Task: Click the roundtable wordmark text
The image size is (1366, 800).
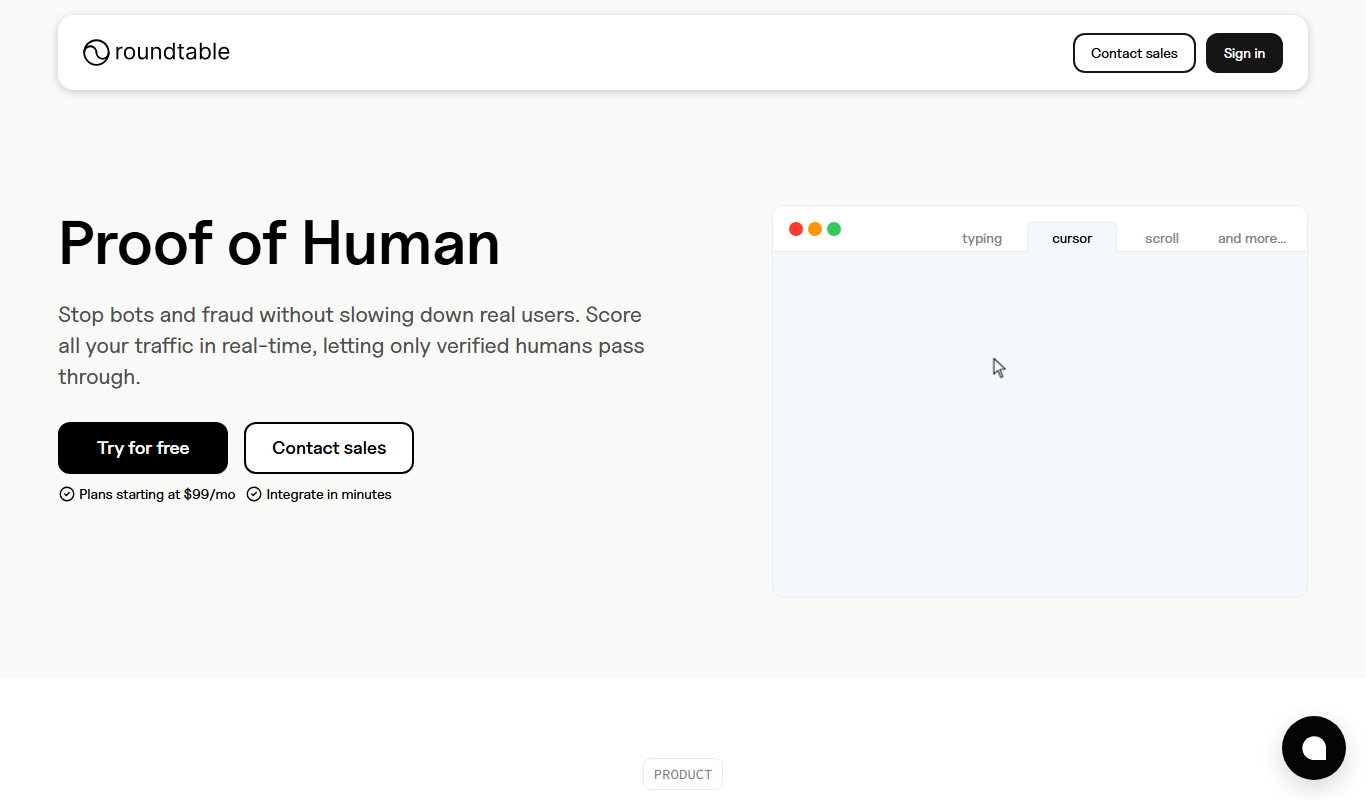Action: point(172,52)
